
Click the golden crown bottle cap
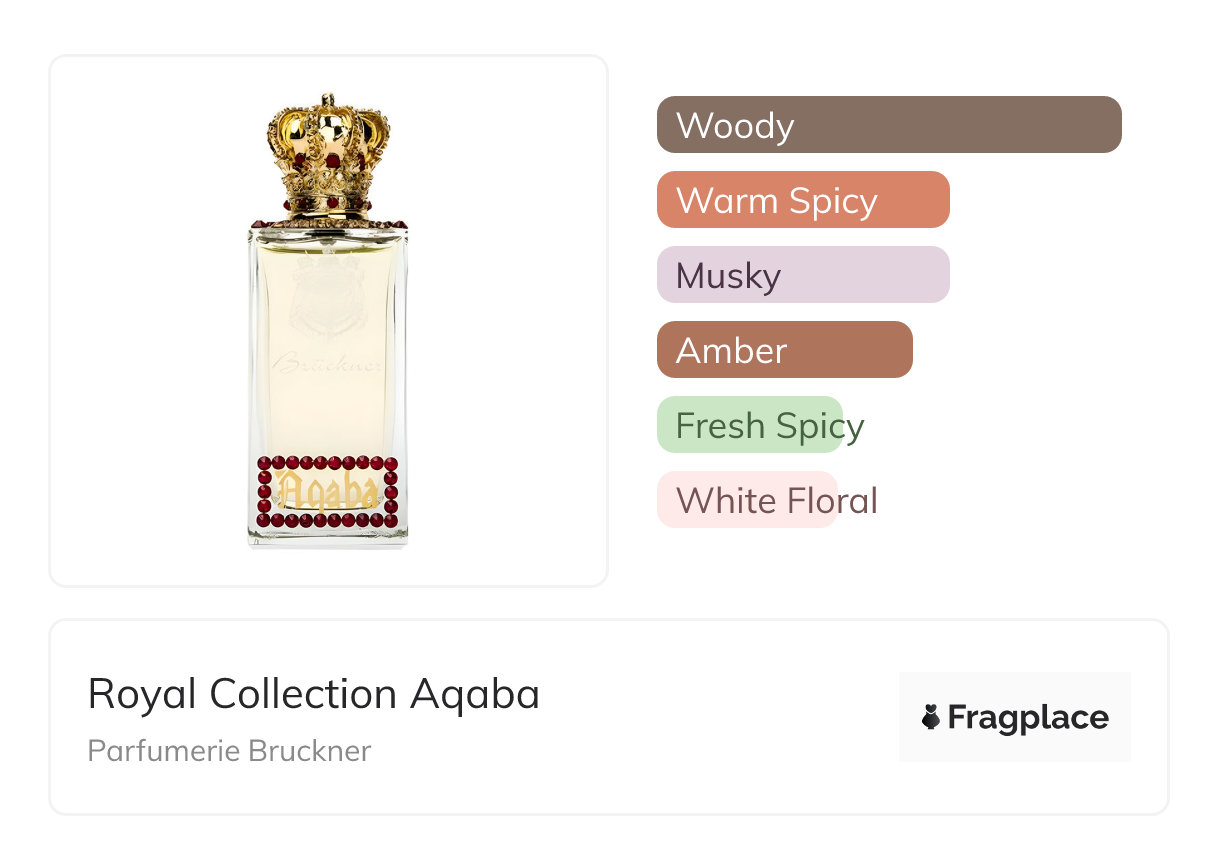pyautogui.click(x=328, y=150)
